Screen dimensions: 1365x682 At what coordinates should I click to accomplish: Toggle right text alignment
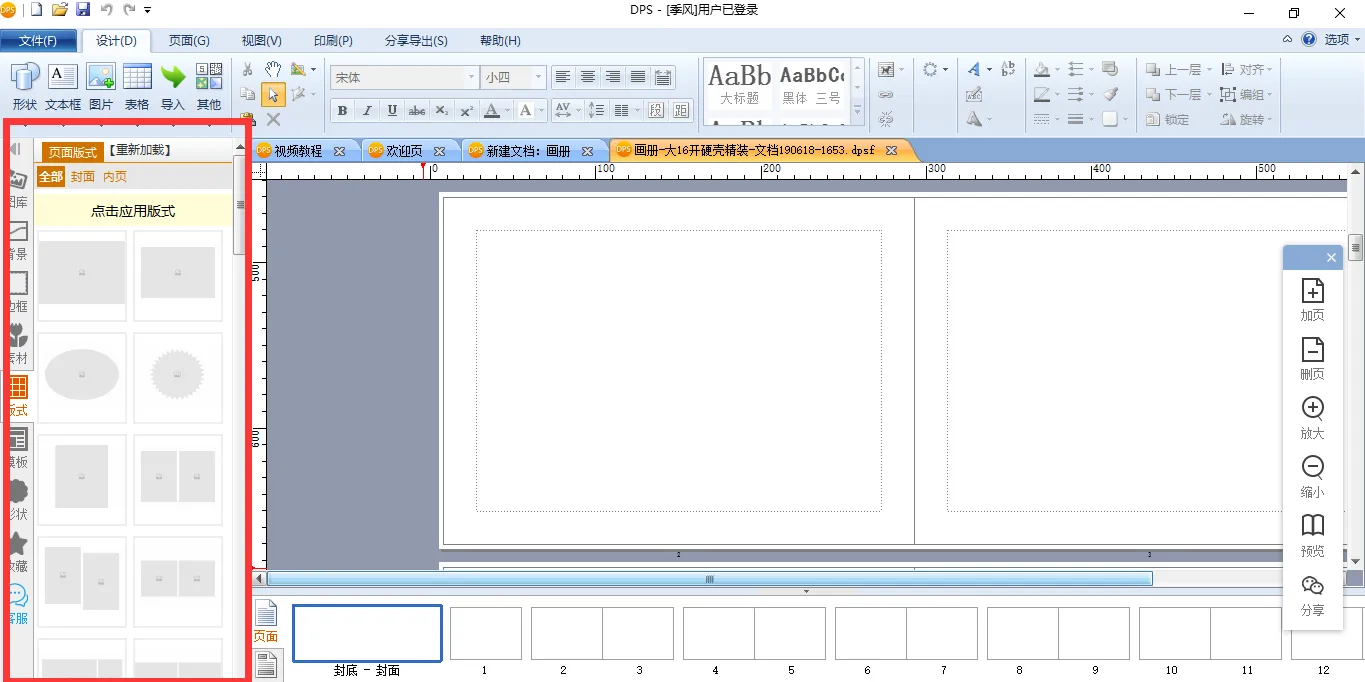coord(612,77)
